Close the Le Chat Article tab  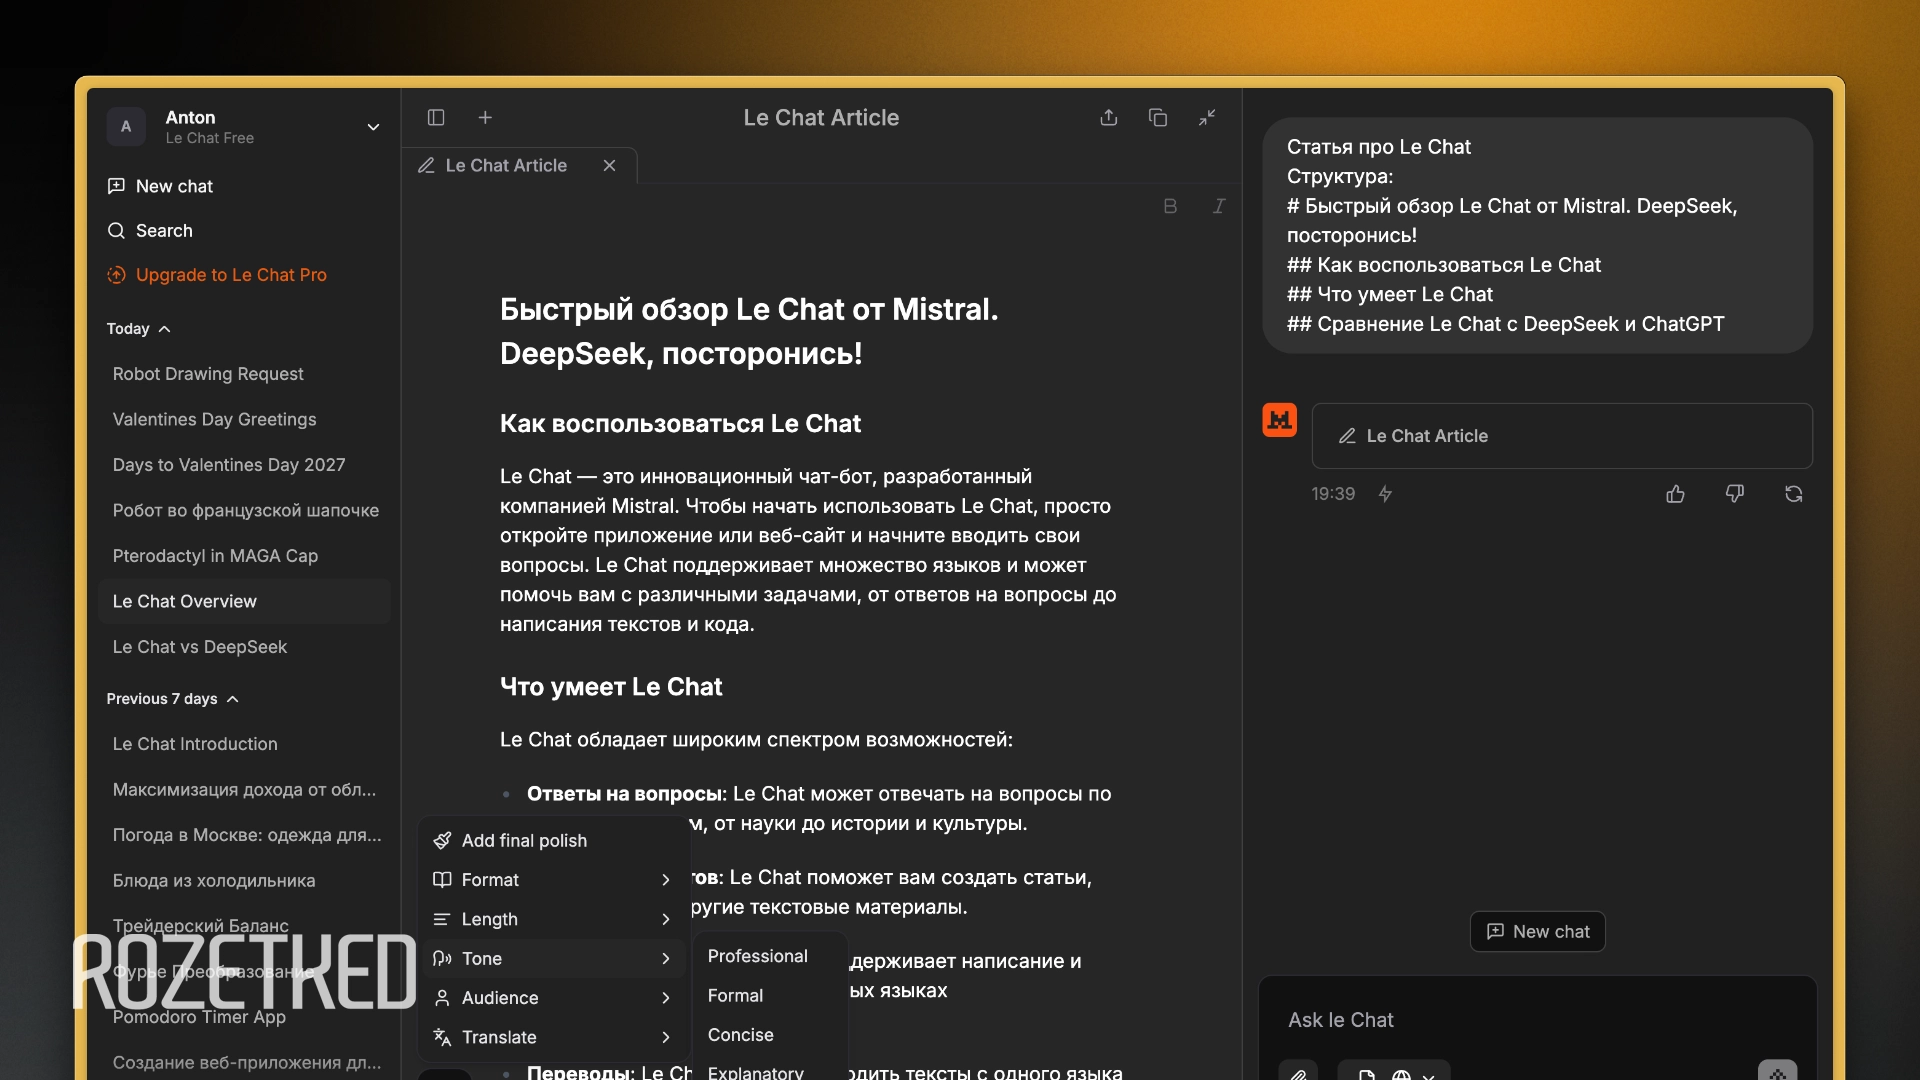[609, 166]
